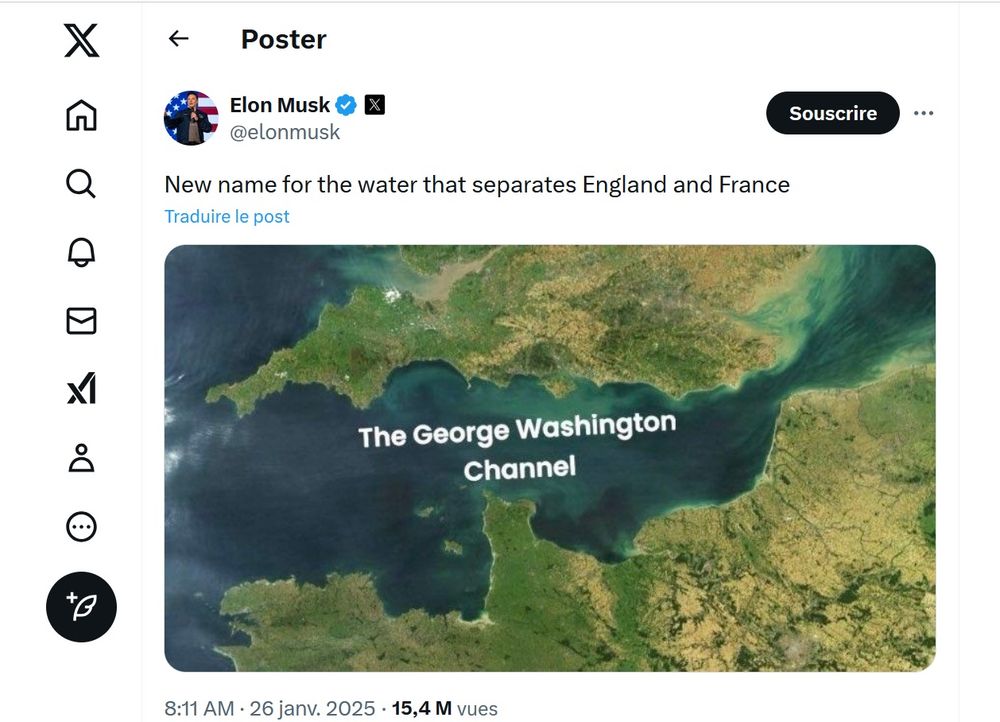The width and height of the screenshot is (1000, 722).
Task: Go back using the arrow
Action: [x=178, y=38]
